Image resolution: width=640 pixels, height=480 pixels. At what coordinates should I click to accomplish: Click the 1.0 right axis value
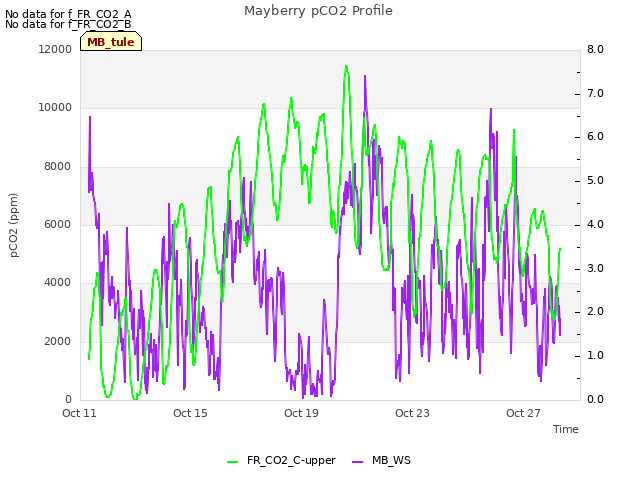[595, 356]
